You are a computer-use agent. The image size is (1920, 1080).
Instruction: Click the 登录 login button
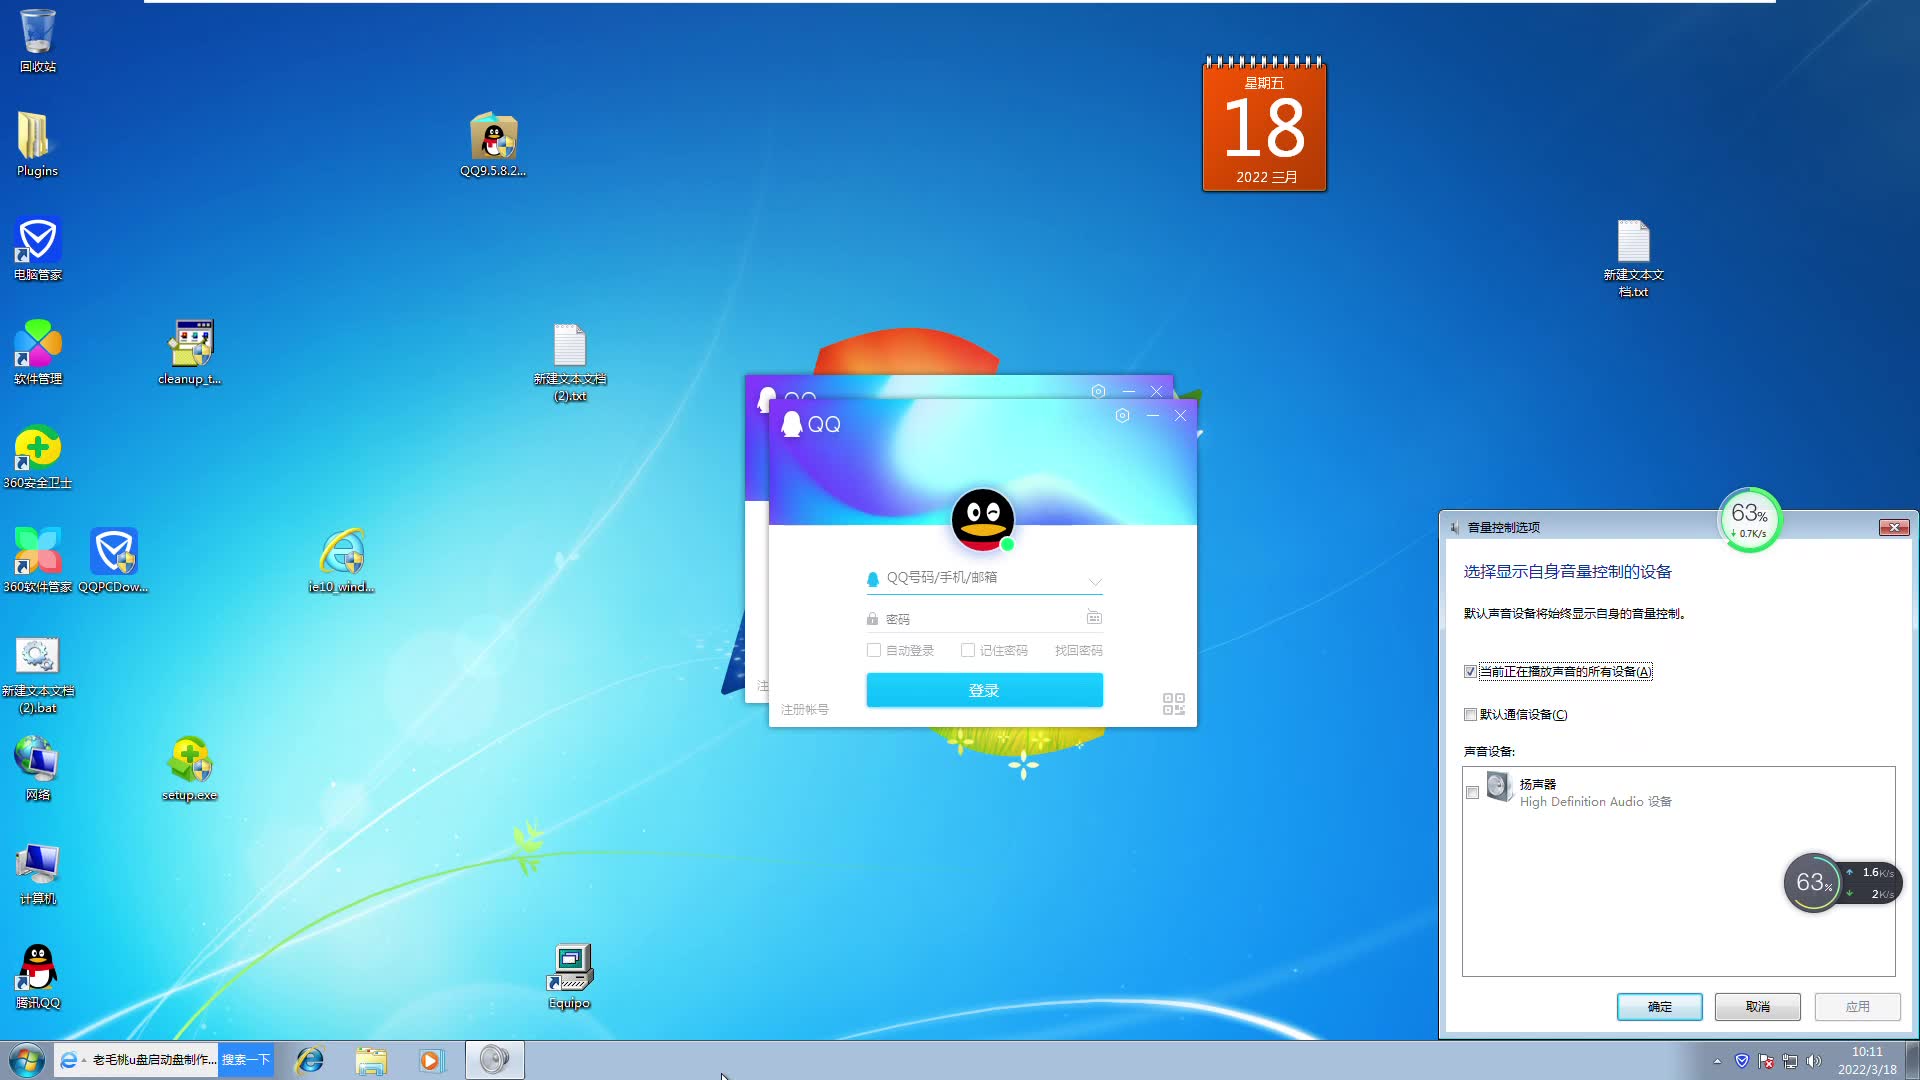click(x=984, y=690)
